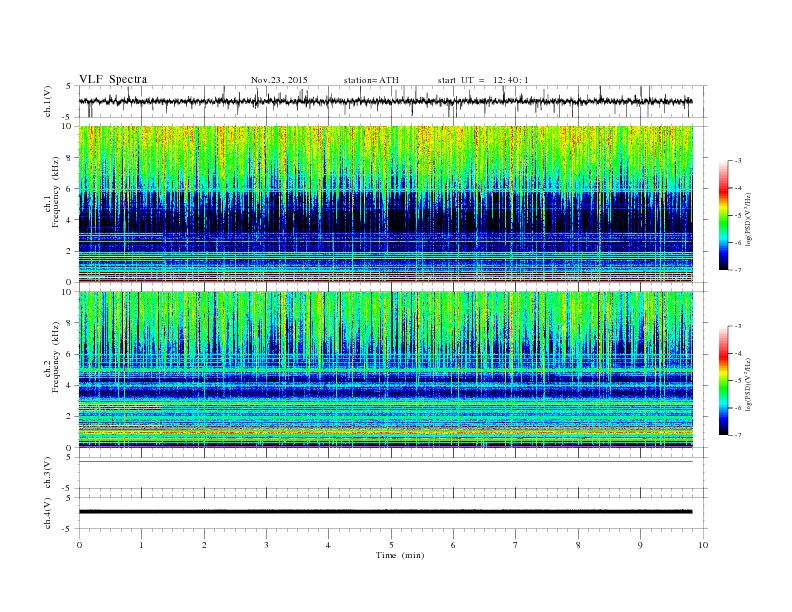
Task: Click ch.1 color bar 'log(PSD)(V²/Hz)' label
Action: [x=749, y=219]
